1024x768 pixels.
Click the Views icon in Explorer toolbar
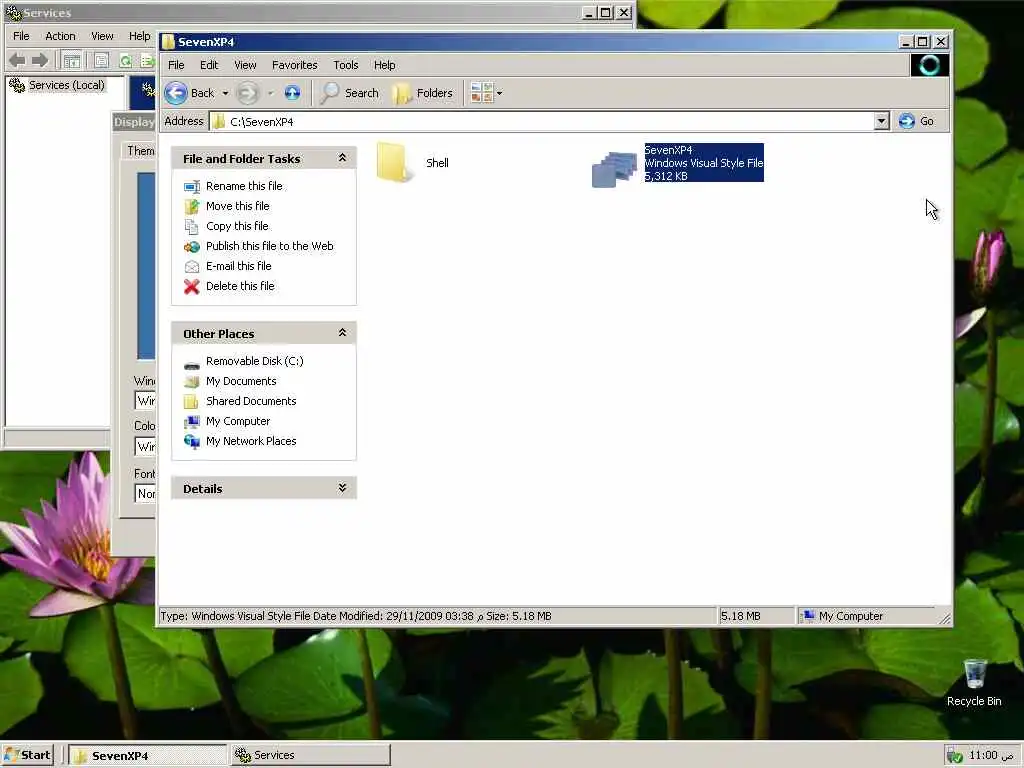pyautogui.click(x=481, y=93)
